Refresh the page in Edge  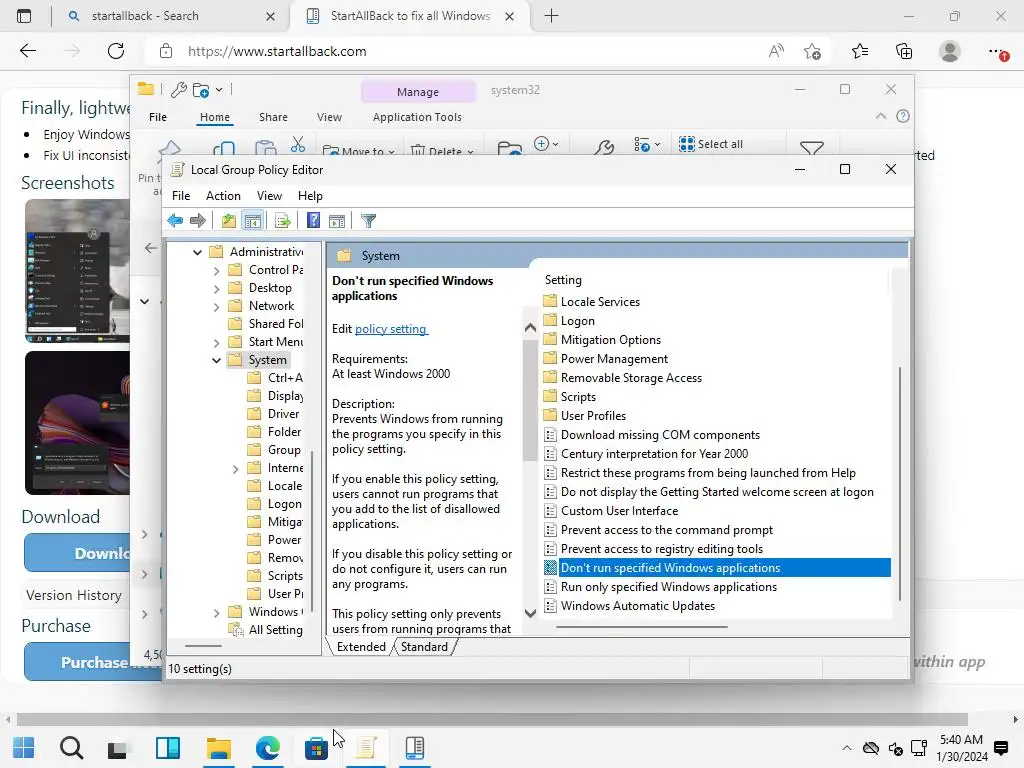[116, 51]
